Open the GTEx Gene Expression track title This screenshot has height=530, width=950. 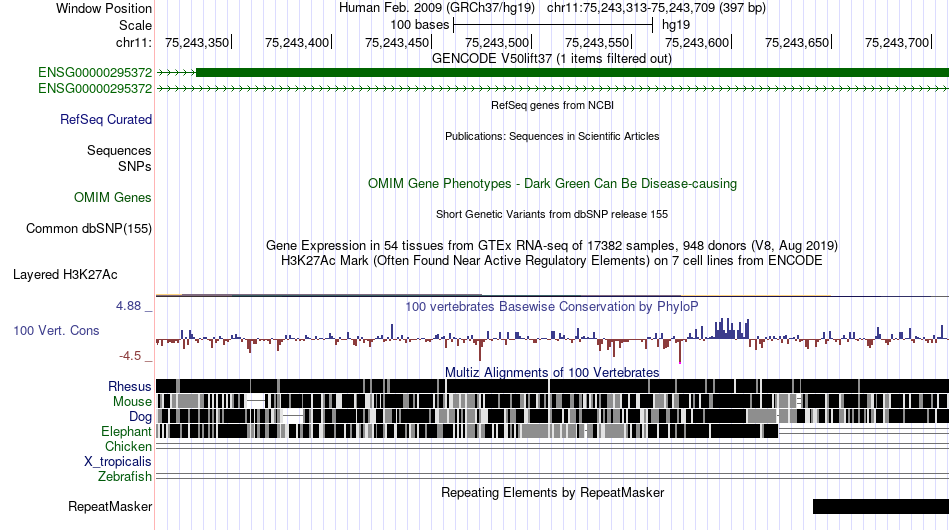pos(552,245)
